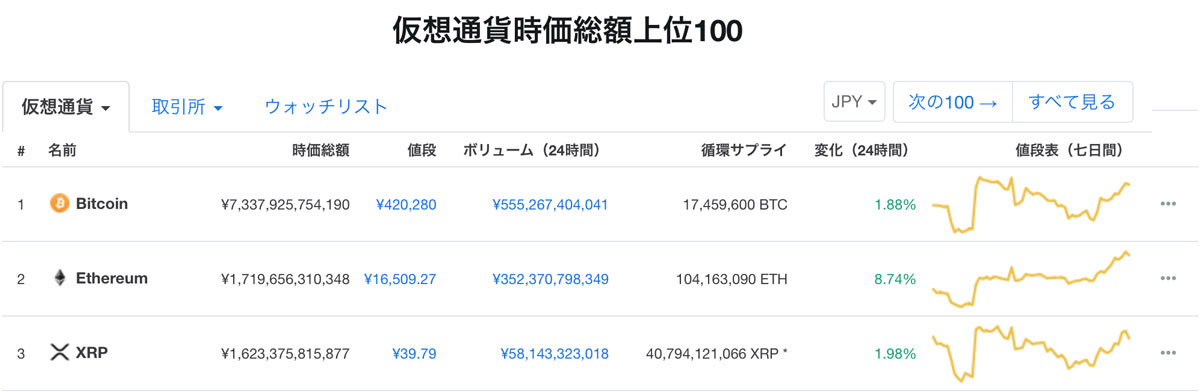The height and width of the screenshot is (392, 1200).
Task: Sort by 時価総額 column header
Action: click(x=321, y=151)
